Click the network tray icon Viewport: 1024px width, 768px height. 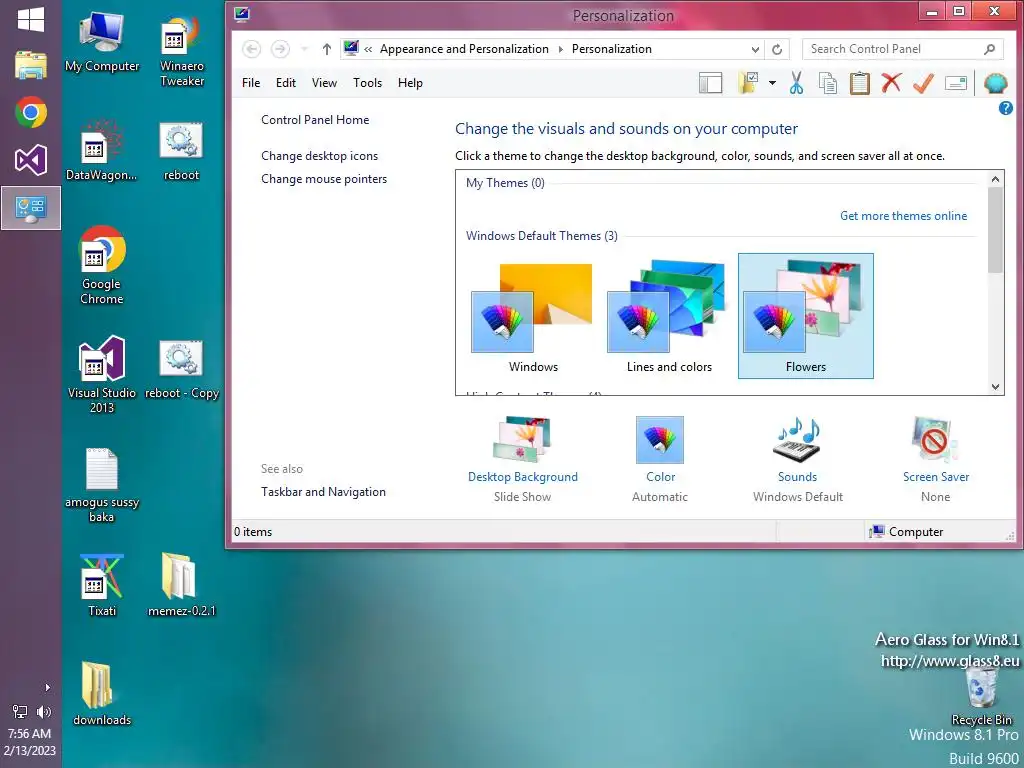[20, 712]
